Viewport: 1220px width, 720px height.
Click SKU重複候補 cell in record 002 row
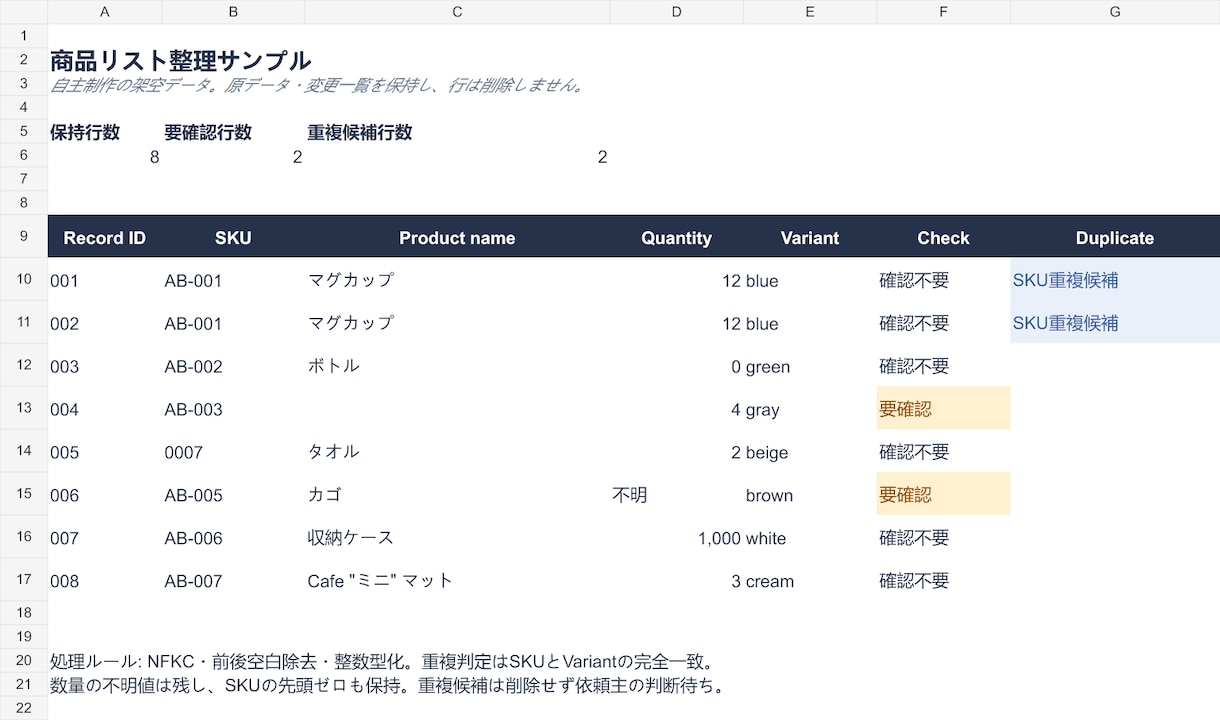point(1115,324)
